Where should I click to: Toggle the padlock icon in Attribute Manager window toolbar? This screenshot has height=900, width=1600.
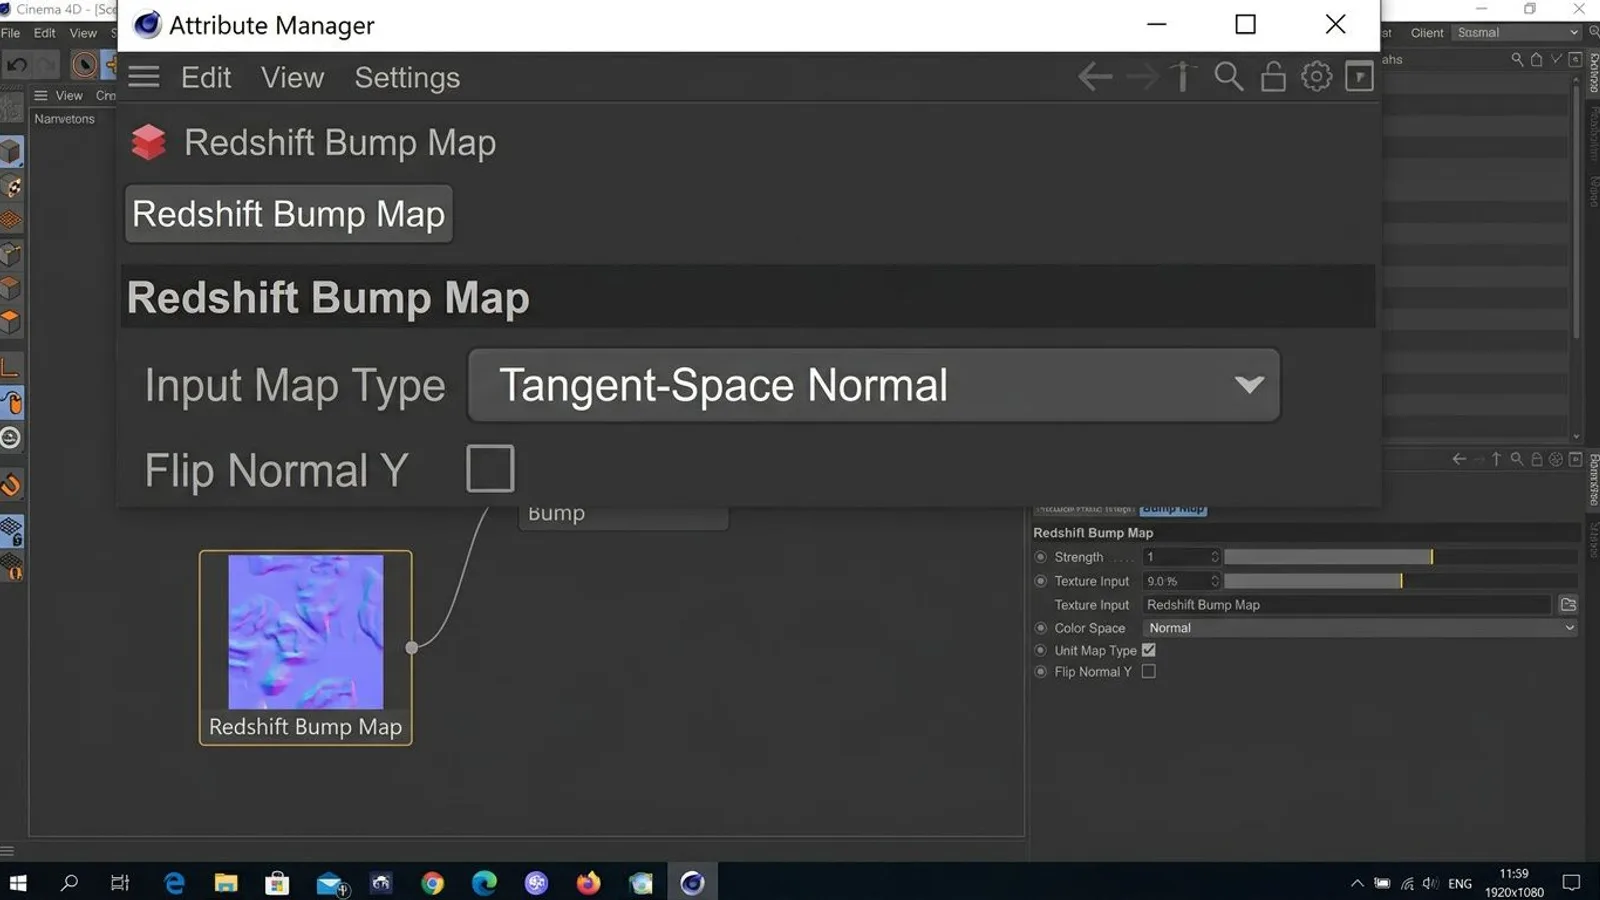pyautogui.click(x=1273, y=76)
